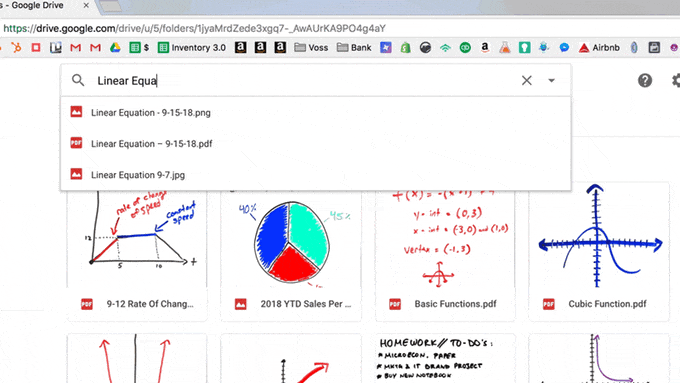
Task: Click inside the Linear Equa search field
Action: [304, 81]
